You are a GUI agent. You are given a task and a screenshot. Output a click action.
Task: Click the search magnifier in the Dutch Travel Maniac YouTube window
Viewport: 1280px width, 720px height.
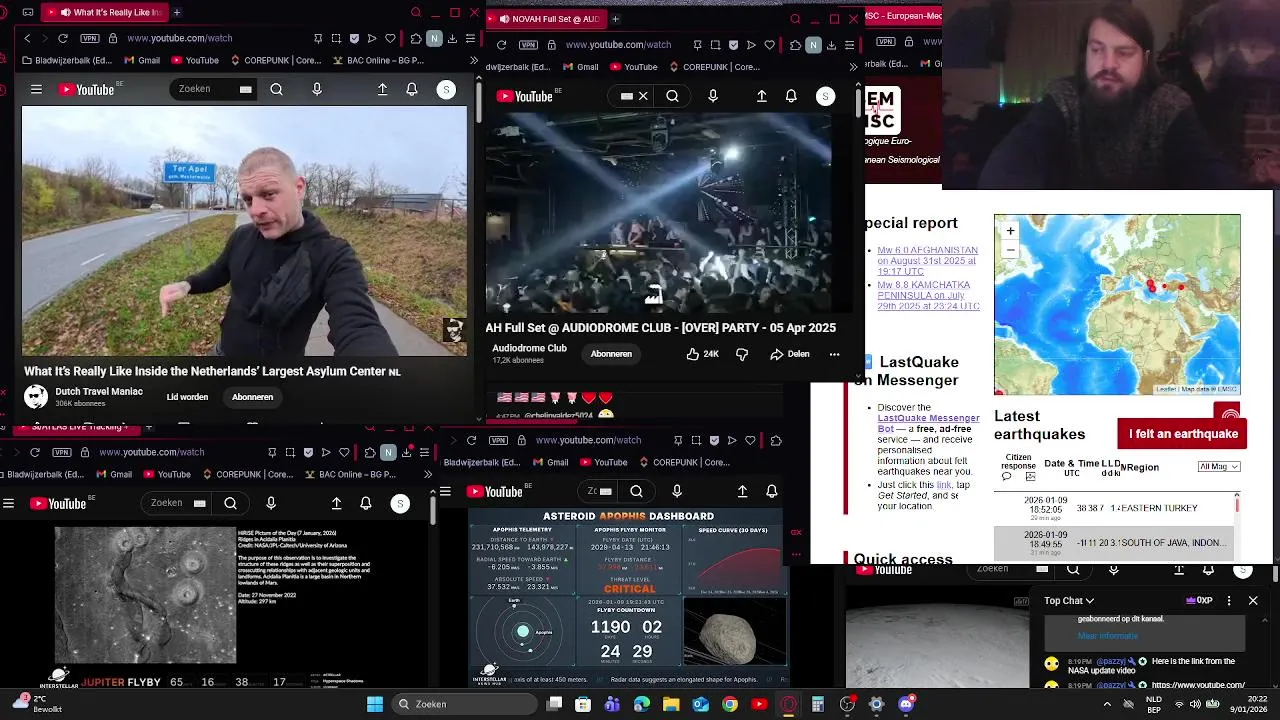[276, 89]
